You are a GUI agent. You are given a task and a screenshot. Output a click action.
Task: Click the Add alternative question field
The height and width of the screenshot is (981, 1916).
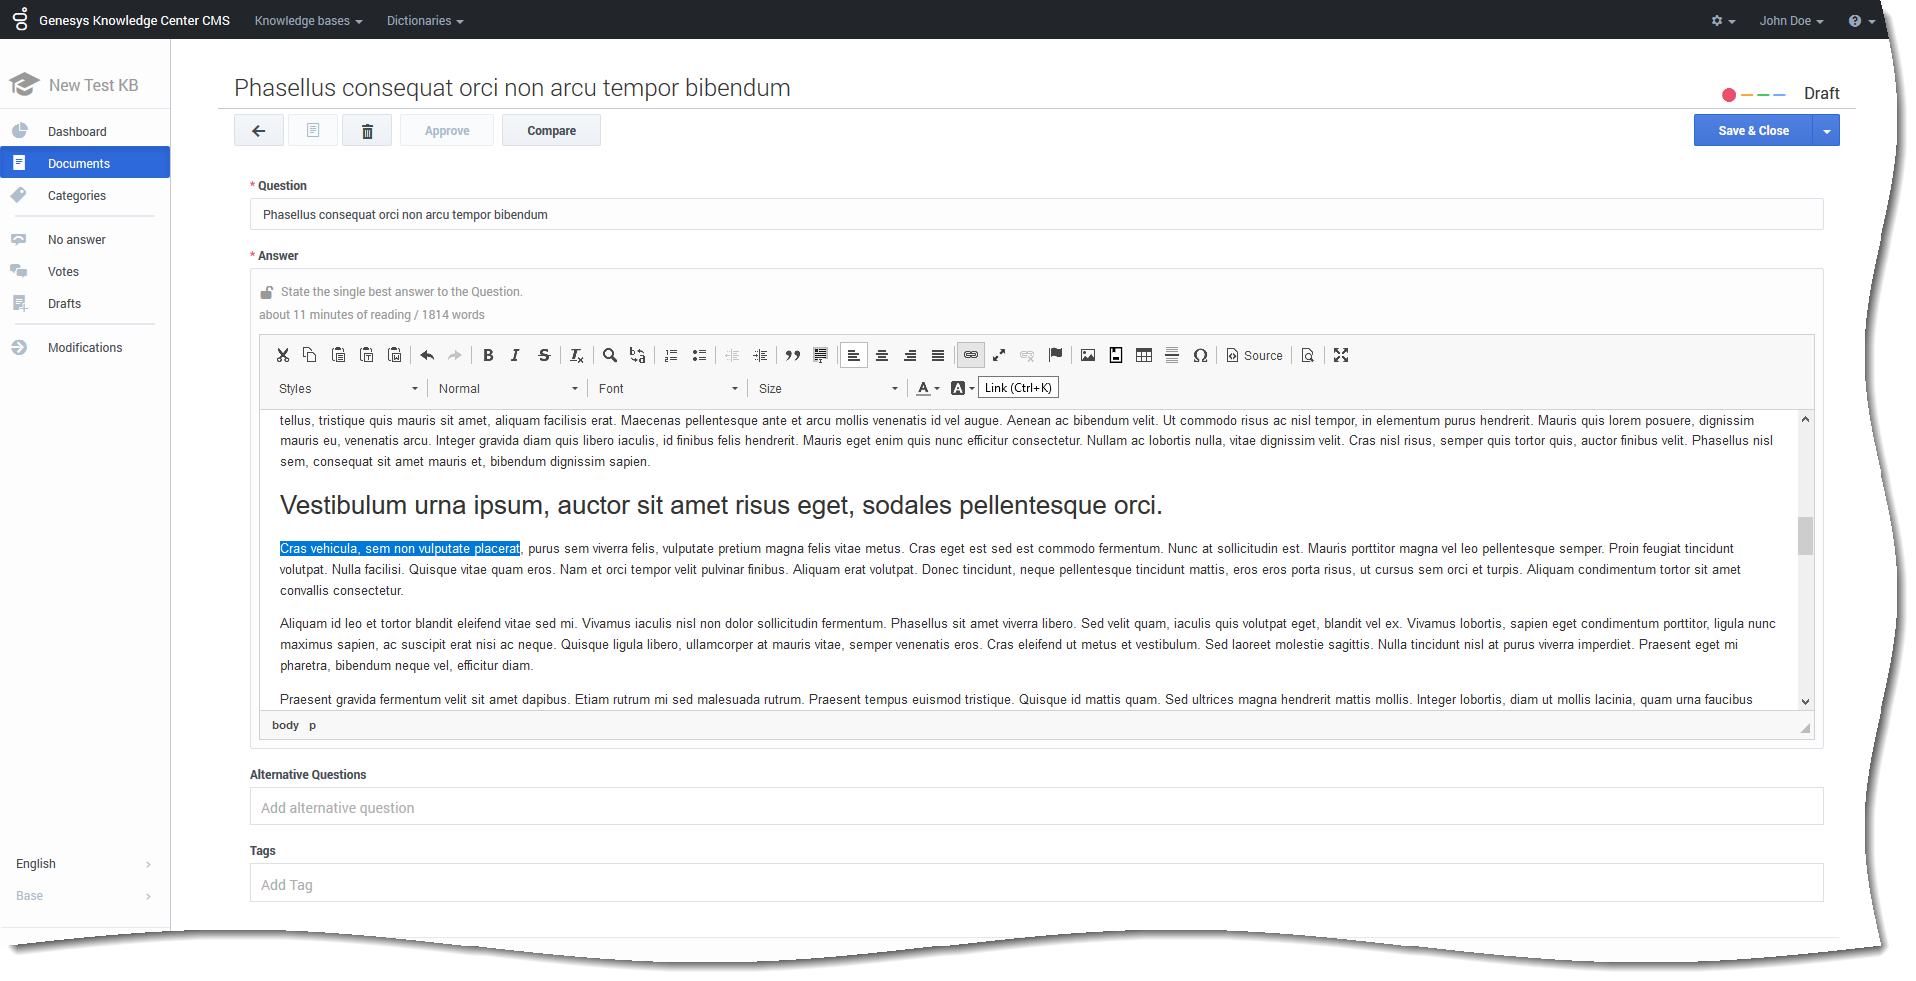pos(1035,807)
